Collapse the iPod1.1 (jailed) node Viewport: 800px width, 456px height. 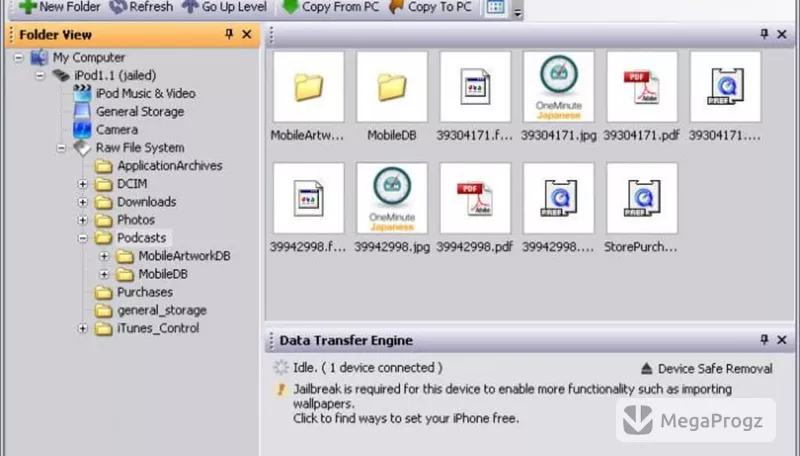pos(40,75)
